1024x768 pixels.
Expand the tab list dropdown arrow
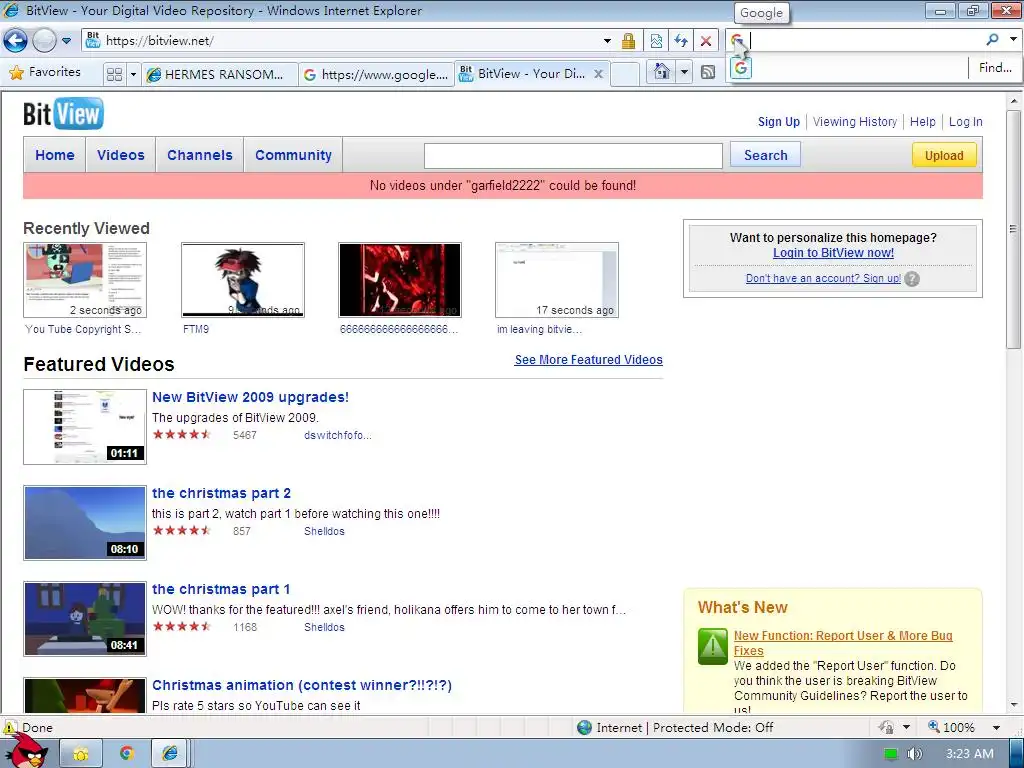(x=133, y=74)
